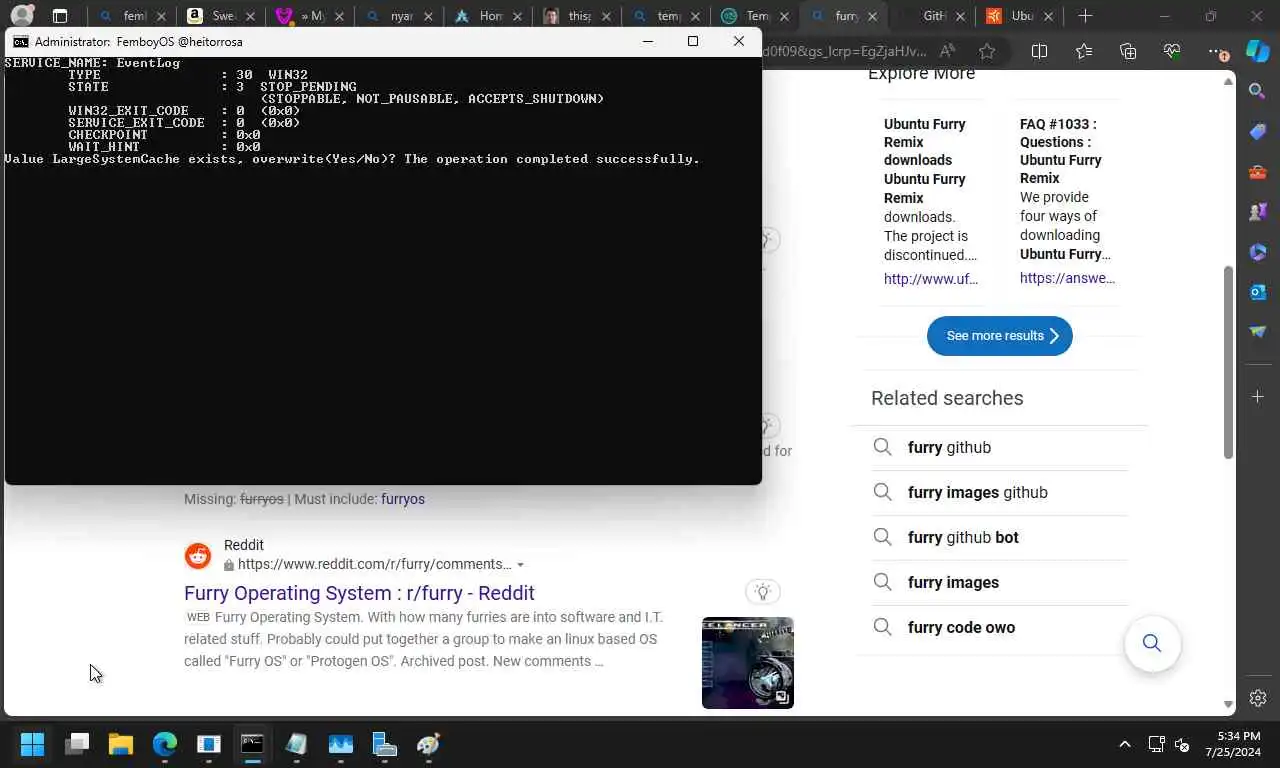1280x768 pixels.
Task: Click the new tab plus button in Edge
Action: pyautogui.click(x=1085, y=16)
